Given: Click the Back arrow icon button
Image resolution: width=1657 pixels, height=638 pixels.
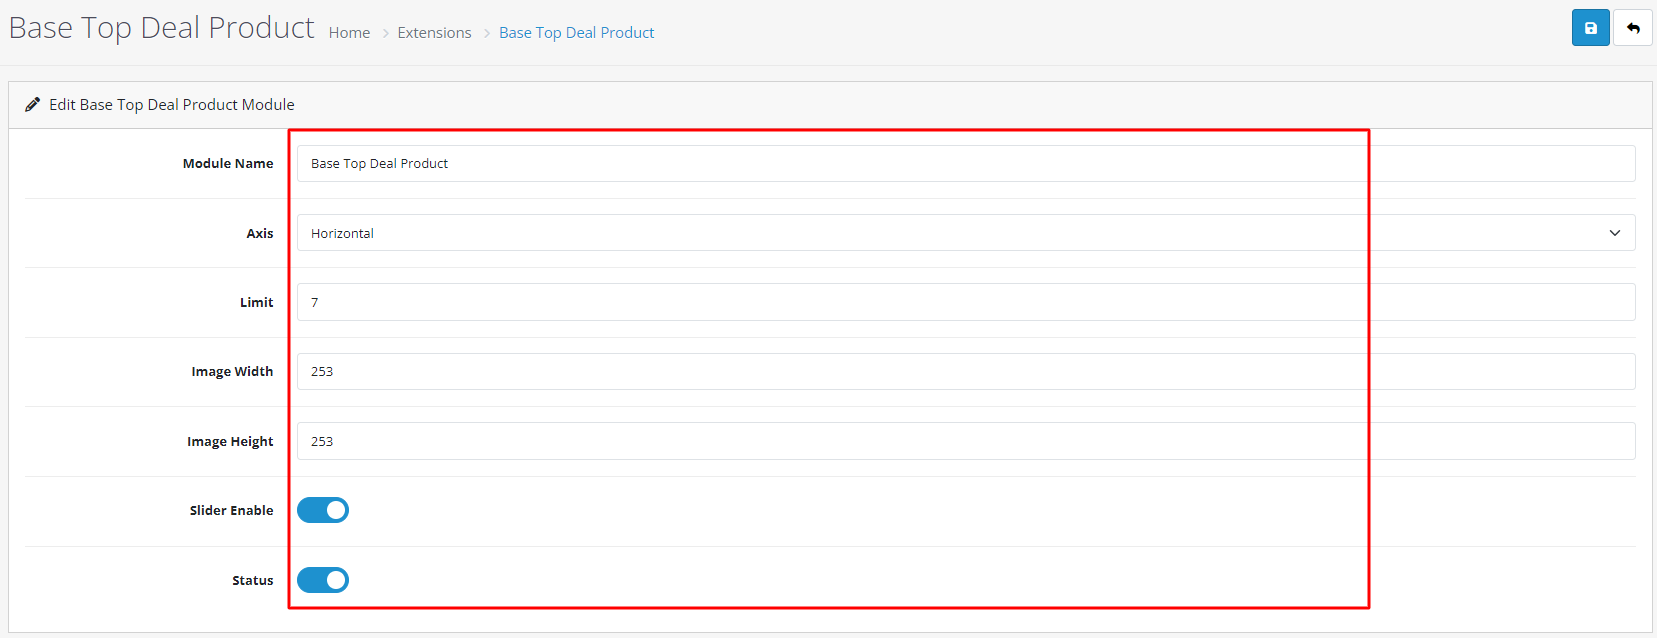Looking at the screenshot, I should click(x=1633, y=28).
